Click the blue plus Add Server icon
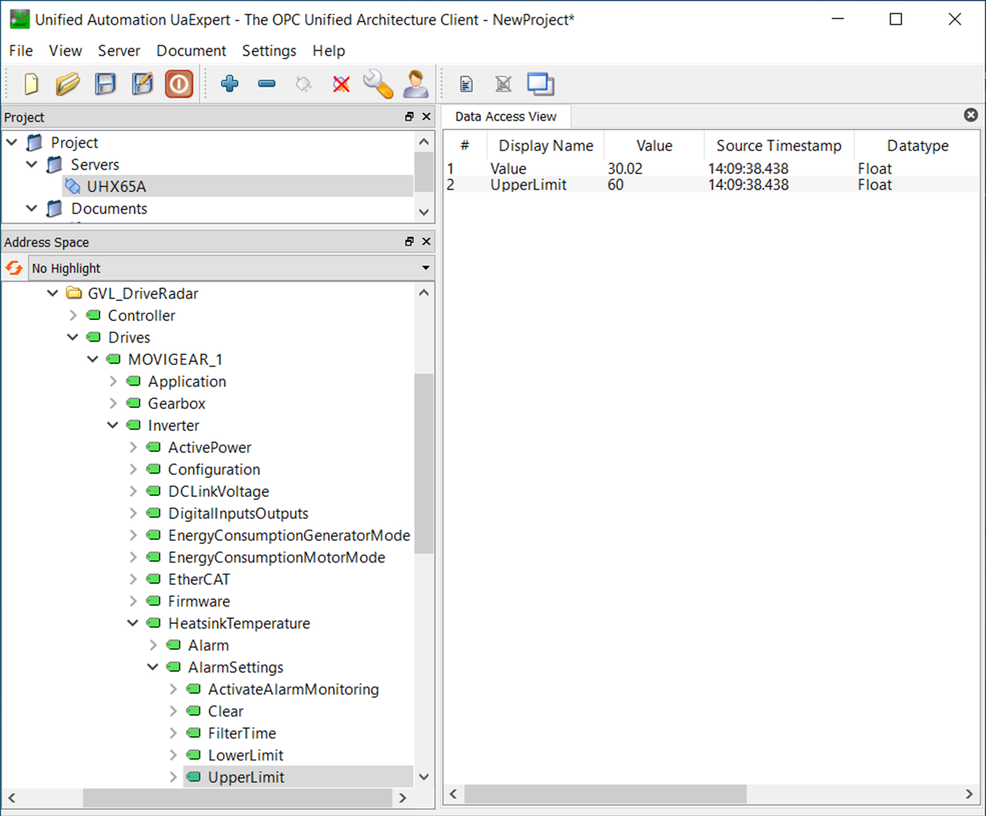This screenshot has height=816, width=986. pos(230,84)
